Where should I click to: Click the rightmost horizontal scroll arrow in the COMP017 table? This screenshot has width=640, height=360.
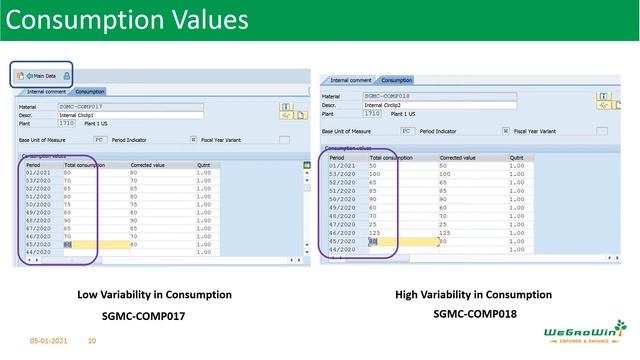[x=299, y=260]
